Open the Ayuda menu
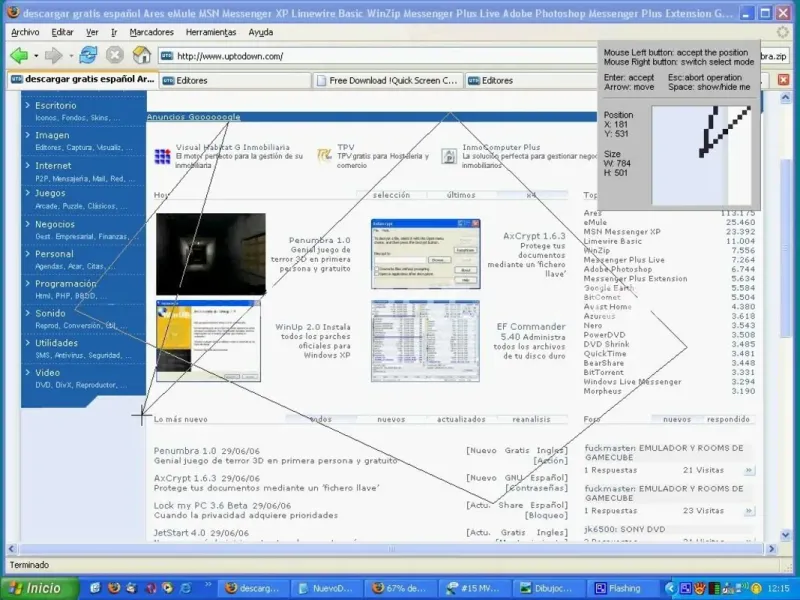The image size is (800, 600). click(x=261, y=32)
